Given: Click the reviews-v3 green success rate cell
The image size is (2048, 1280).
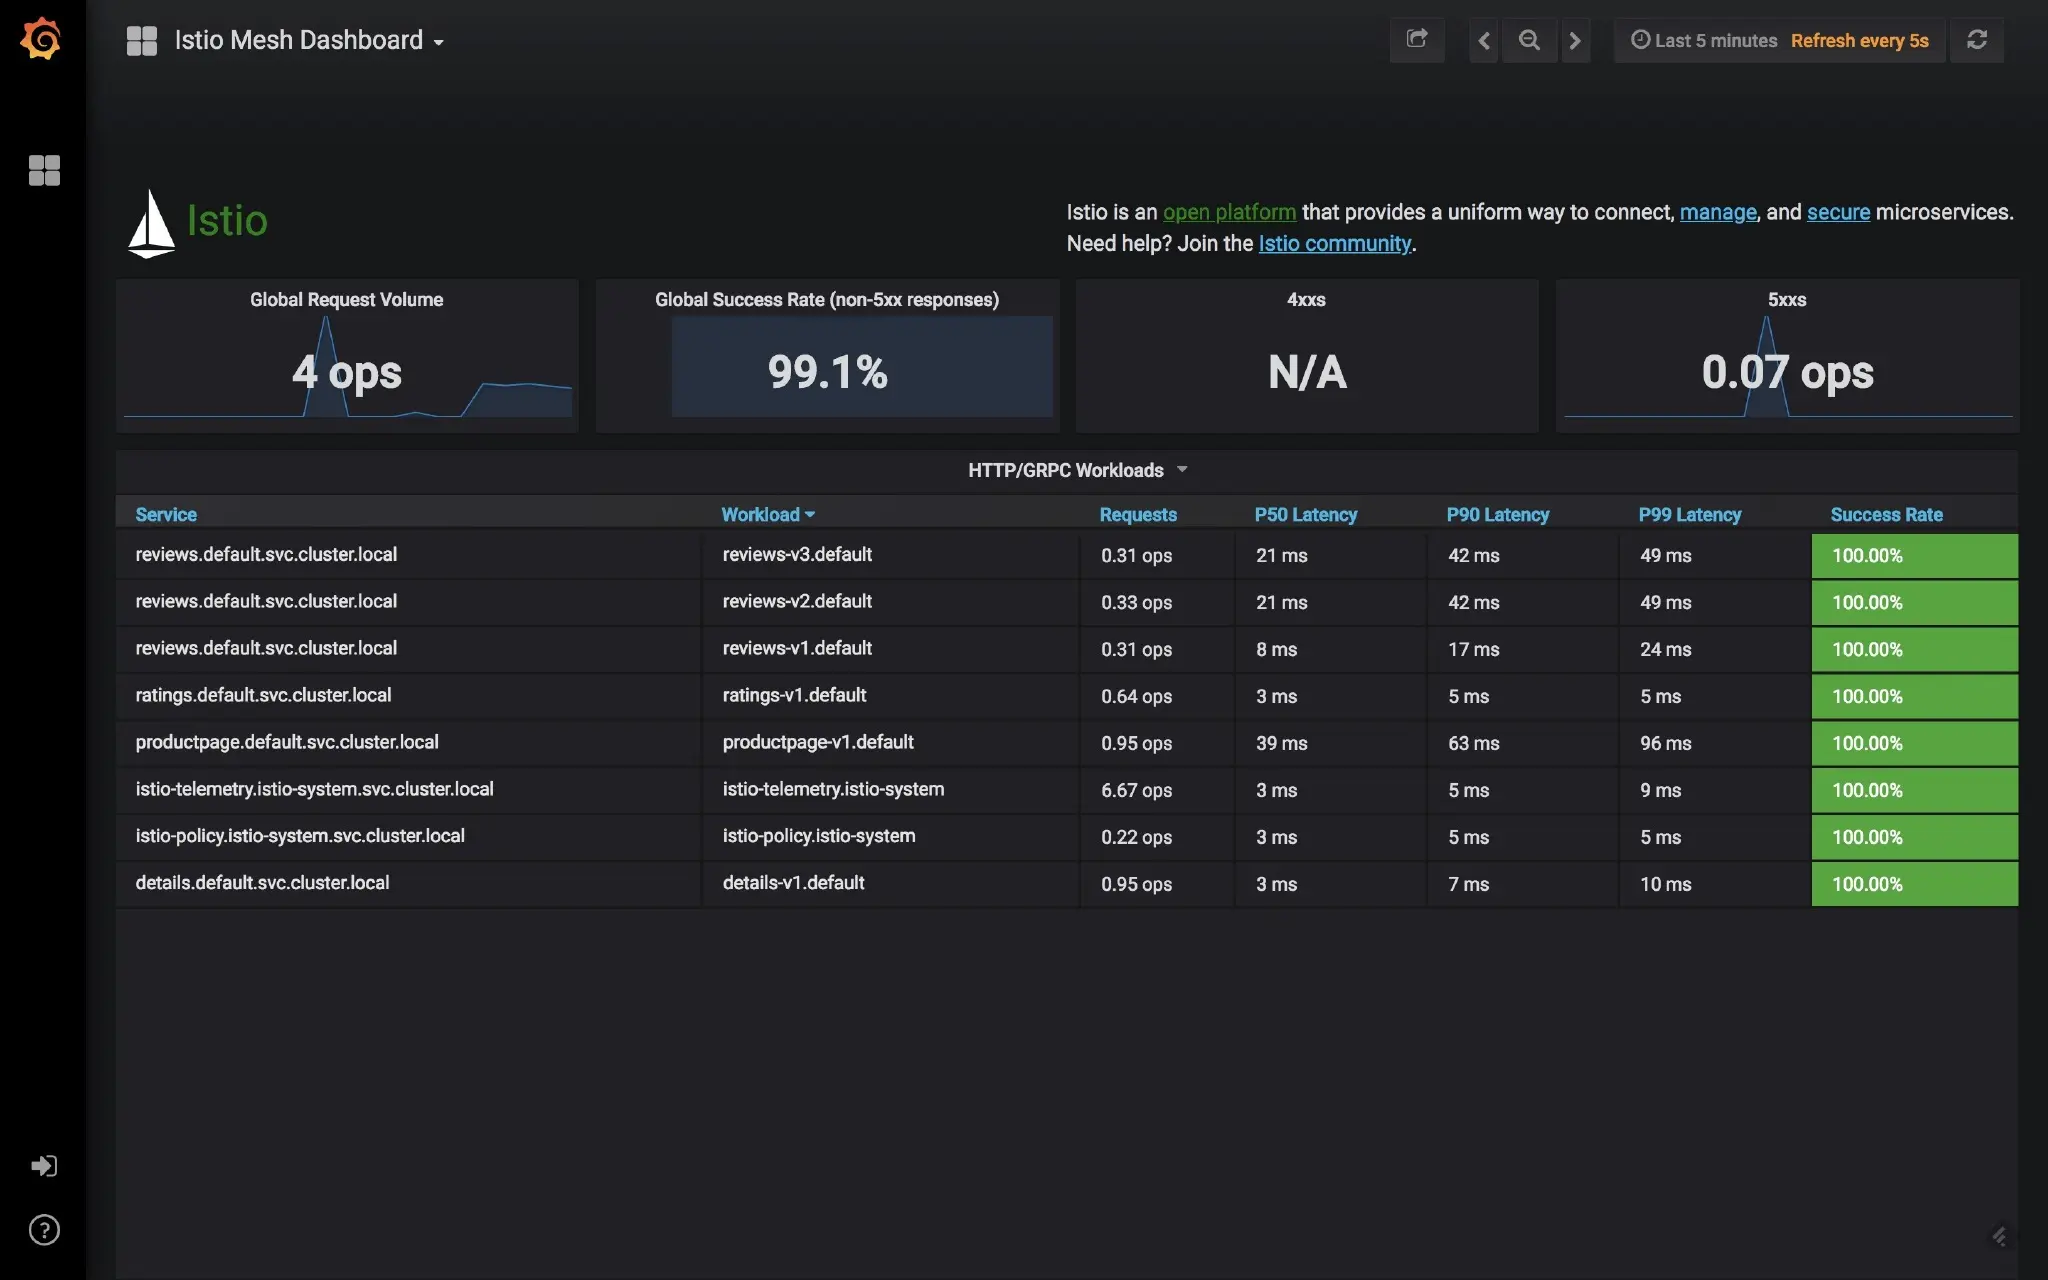Looking at the screenshot, I should tap(1914, 555).
